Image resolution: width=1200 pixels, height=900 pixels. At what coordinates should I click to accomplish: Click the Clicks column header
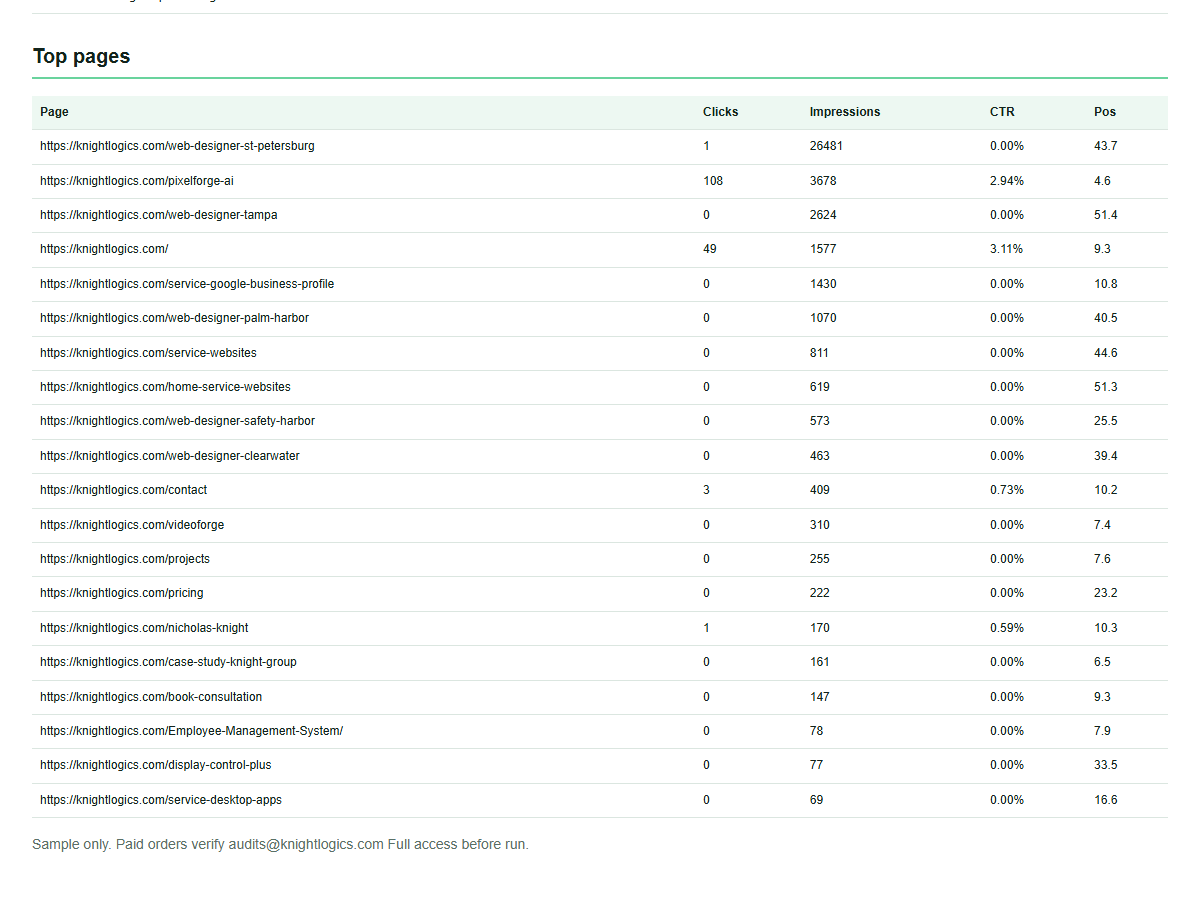720,112
